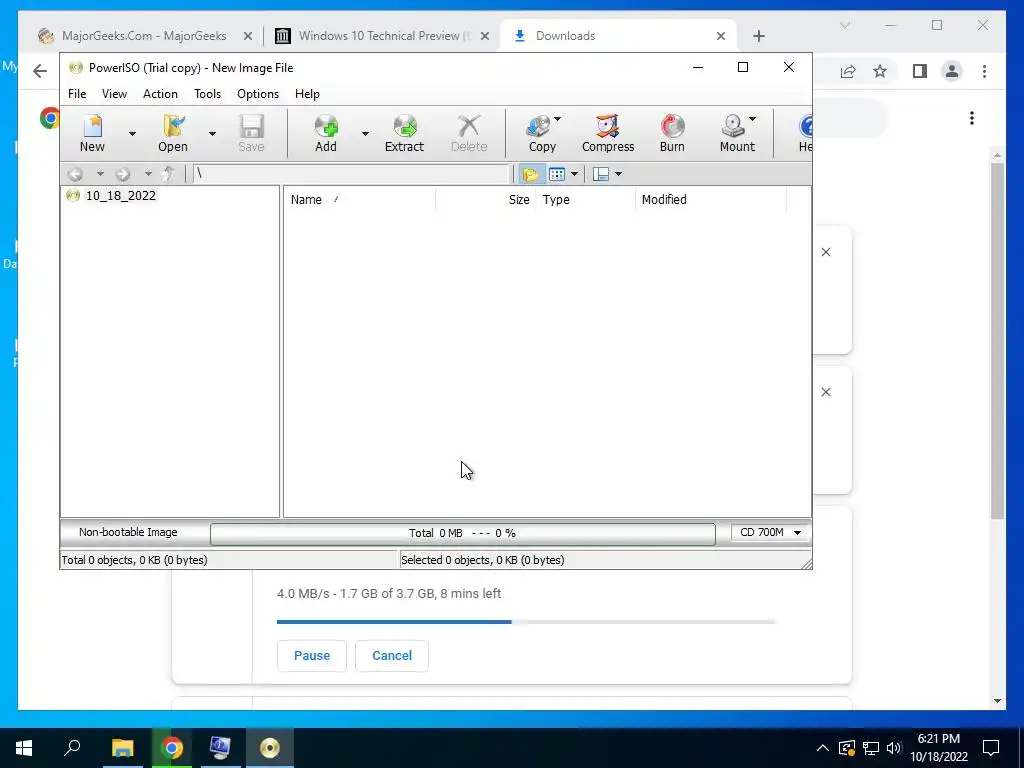Toggle the folders tree view icon
The image size is (1024, 768).
coord(530,174)
